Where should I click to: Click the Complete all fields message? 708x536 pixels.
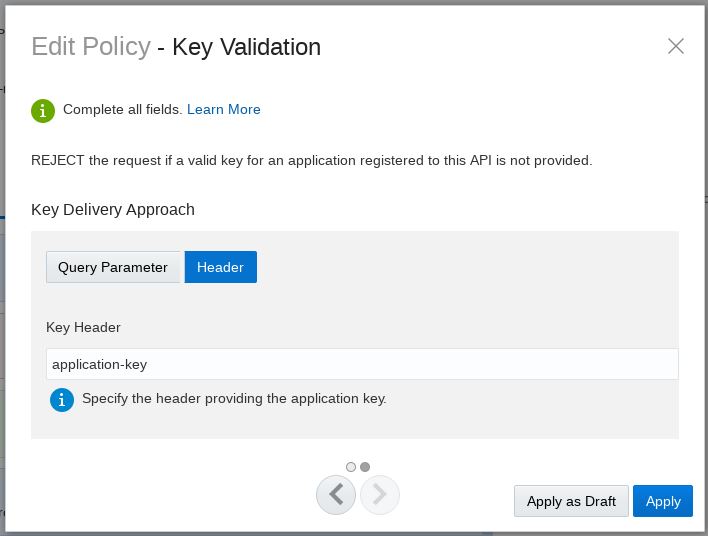click(x=122, y=110)
